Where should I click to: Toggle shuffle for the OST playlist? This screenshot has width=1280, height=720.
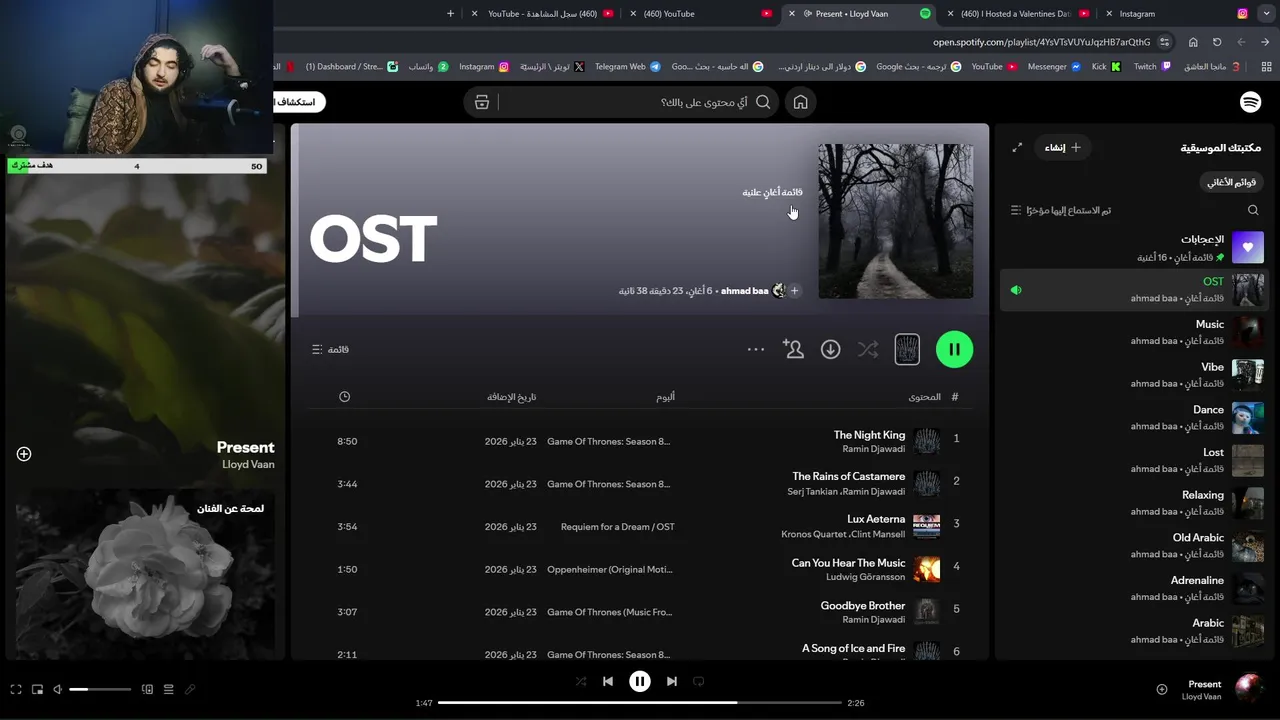point(868,349)
